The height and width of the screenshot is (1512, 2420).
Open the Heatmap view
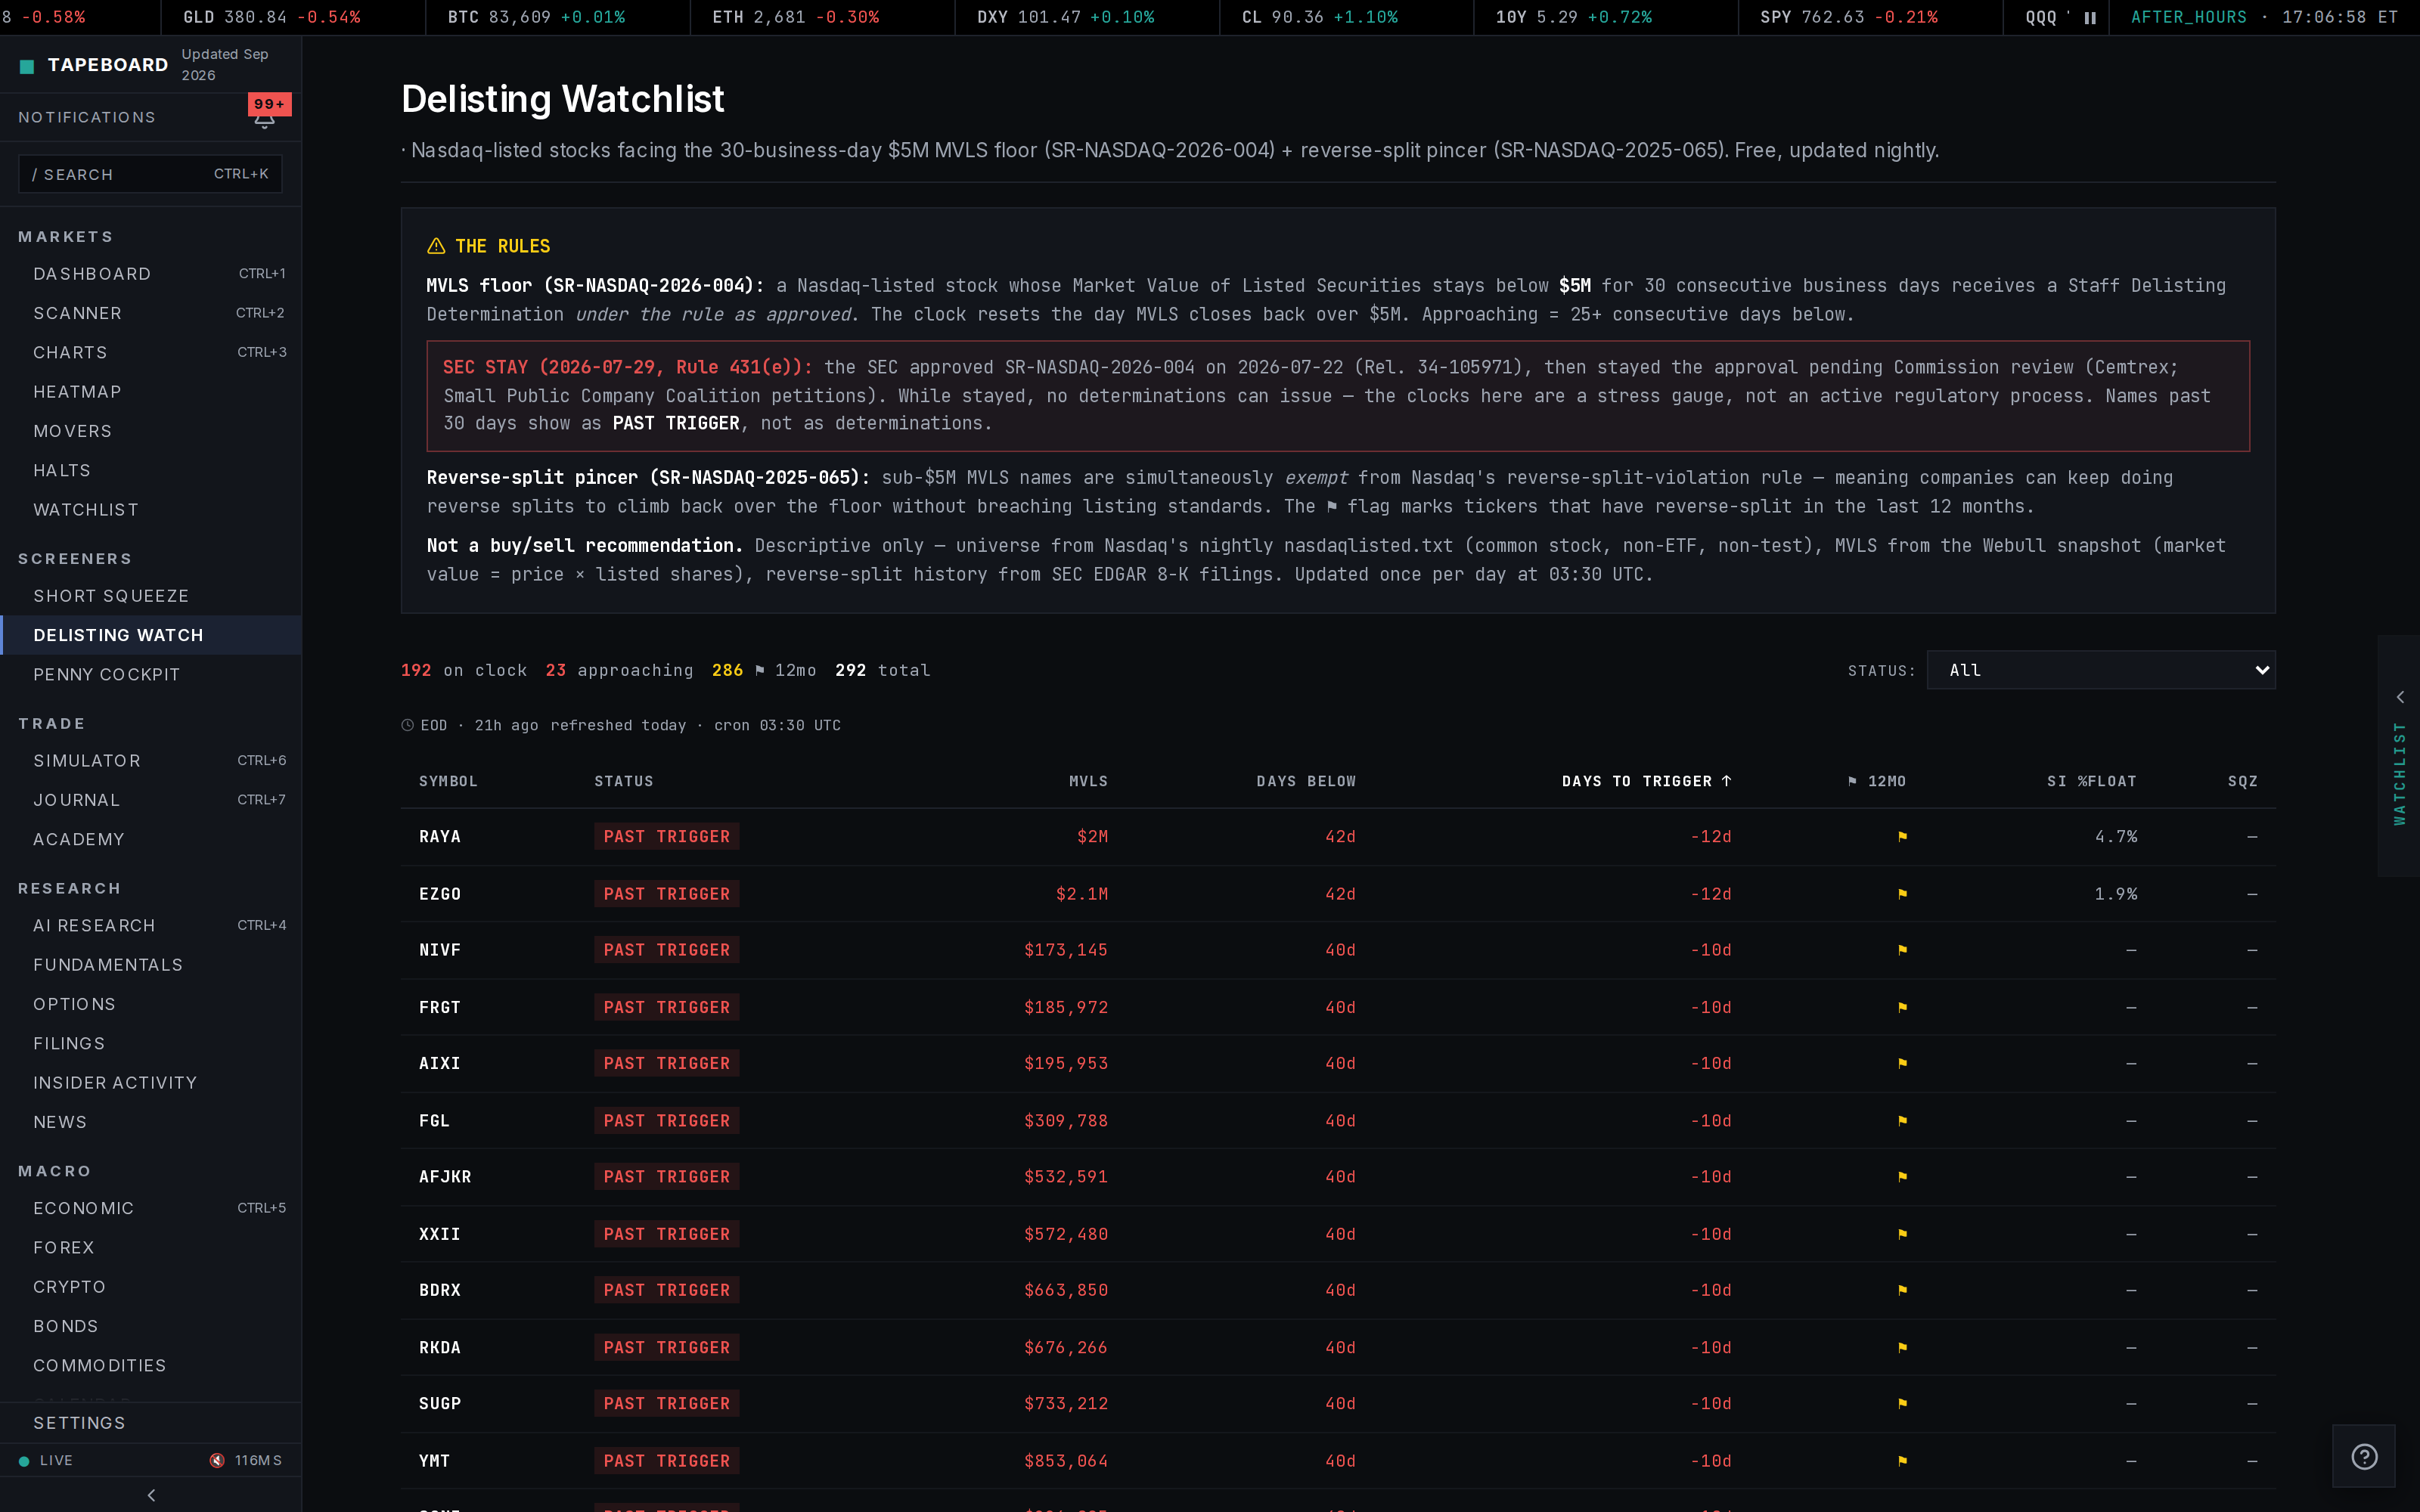151,392
